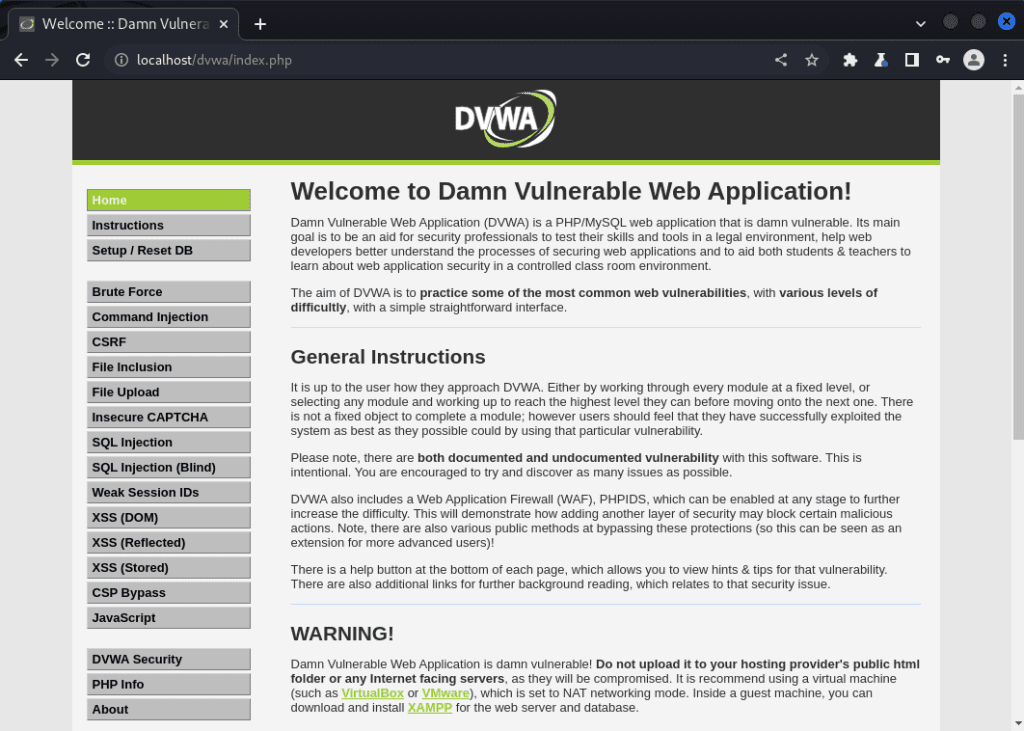Click the page vertical scrollbar thumb
Screen dimensions: 1024x731
[x=1018, y=267]
